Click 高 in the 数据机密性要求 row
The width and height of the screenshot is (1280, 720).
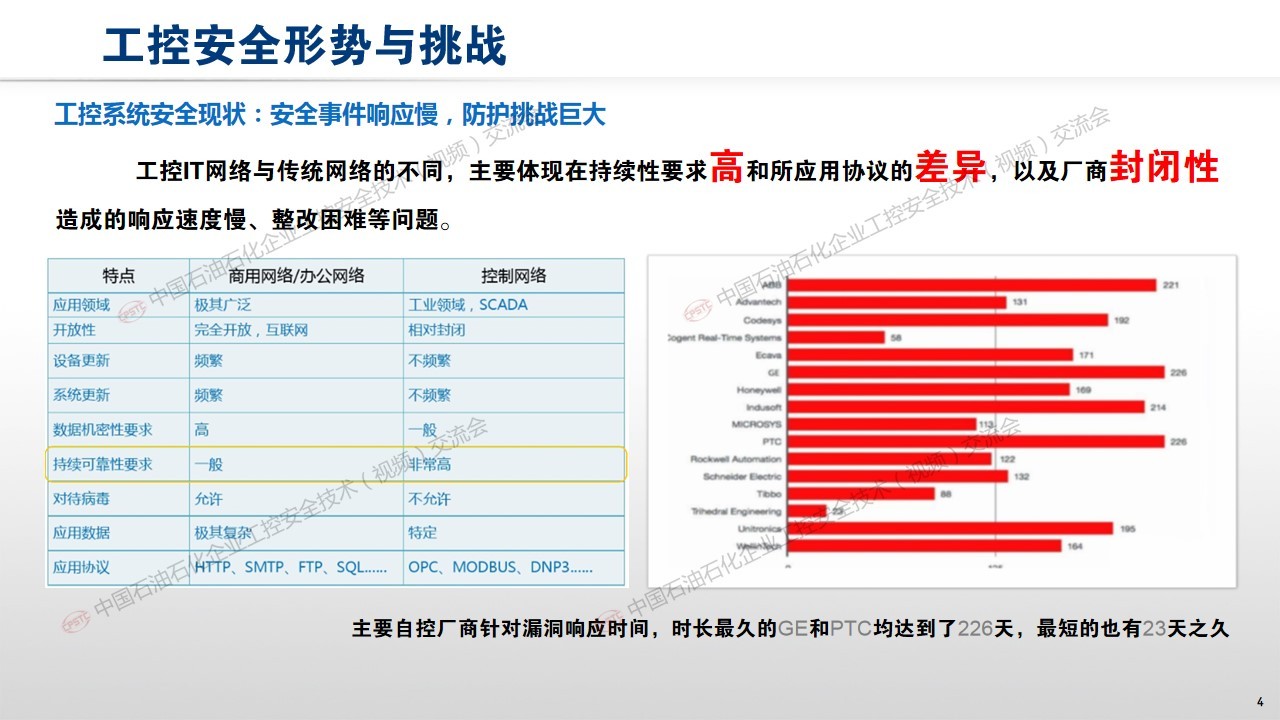[x=202, y=429]
